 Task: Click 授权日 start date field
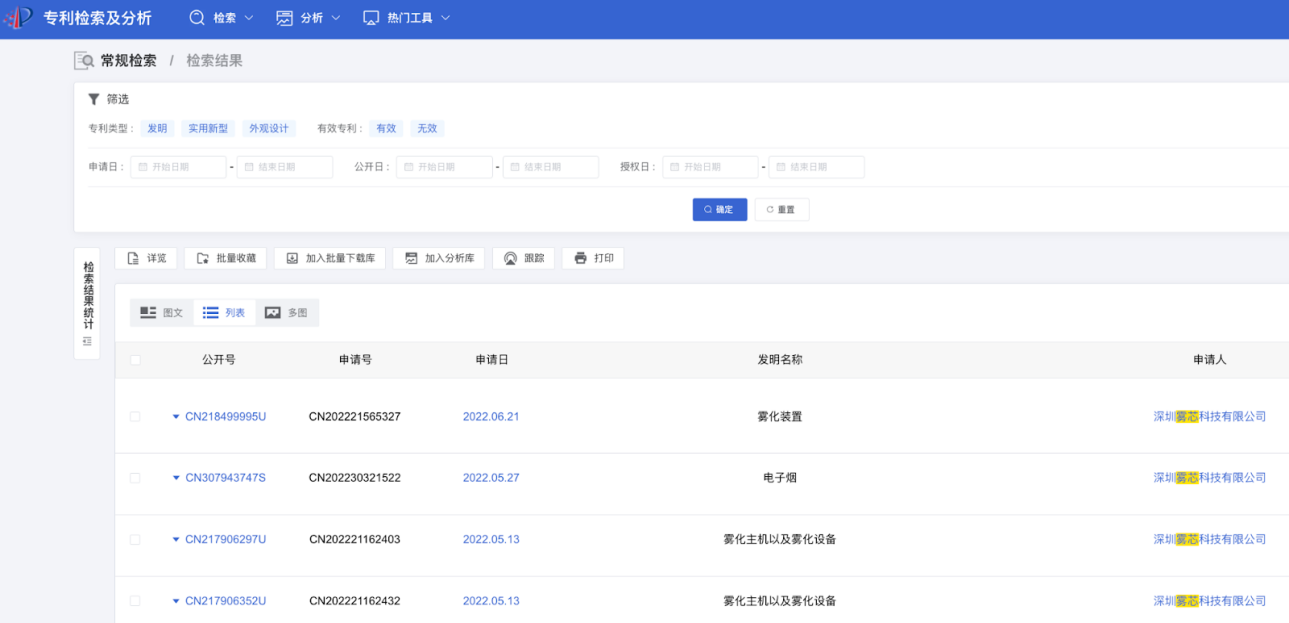[x=710, y=167]
